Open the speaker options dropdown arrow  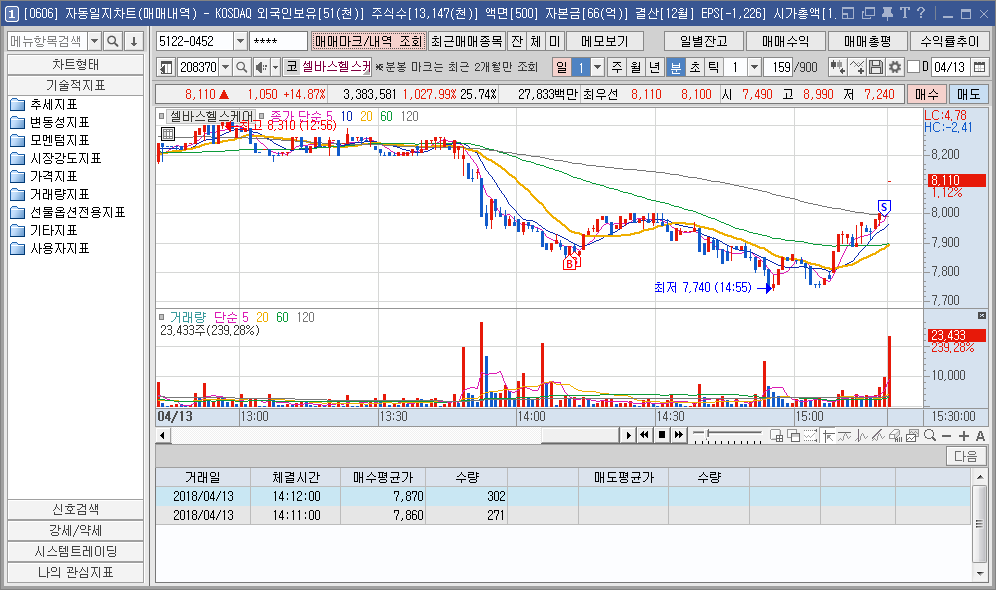(275, 67)
